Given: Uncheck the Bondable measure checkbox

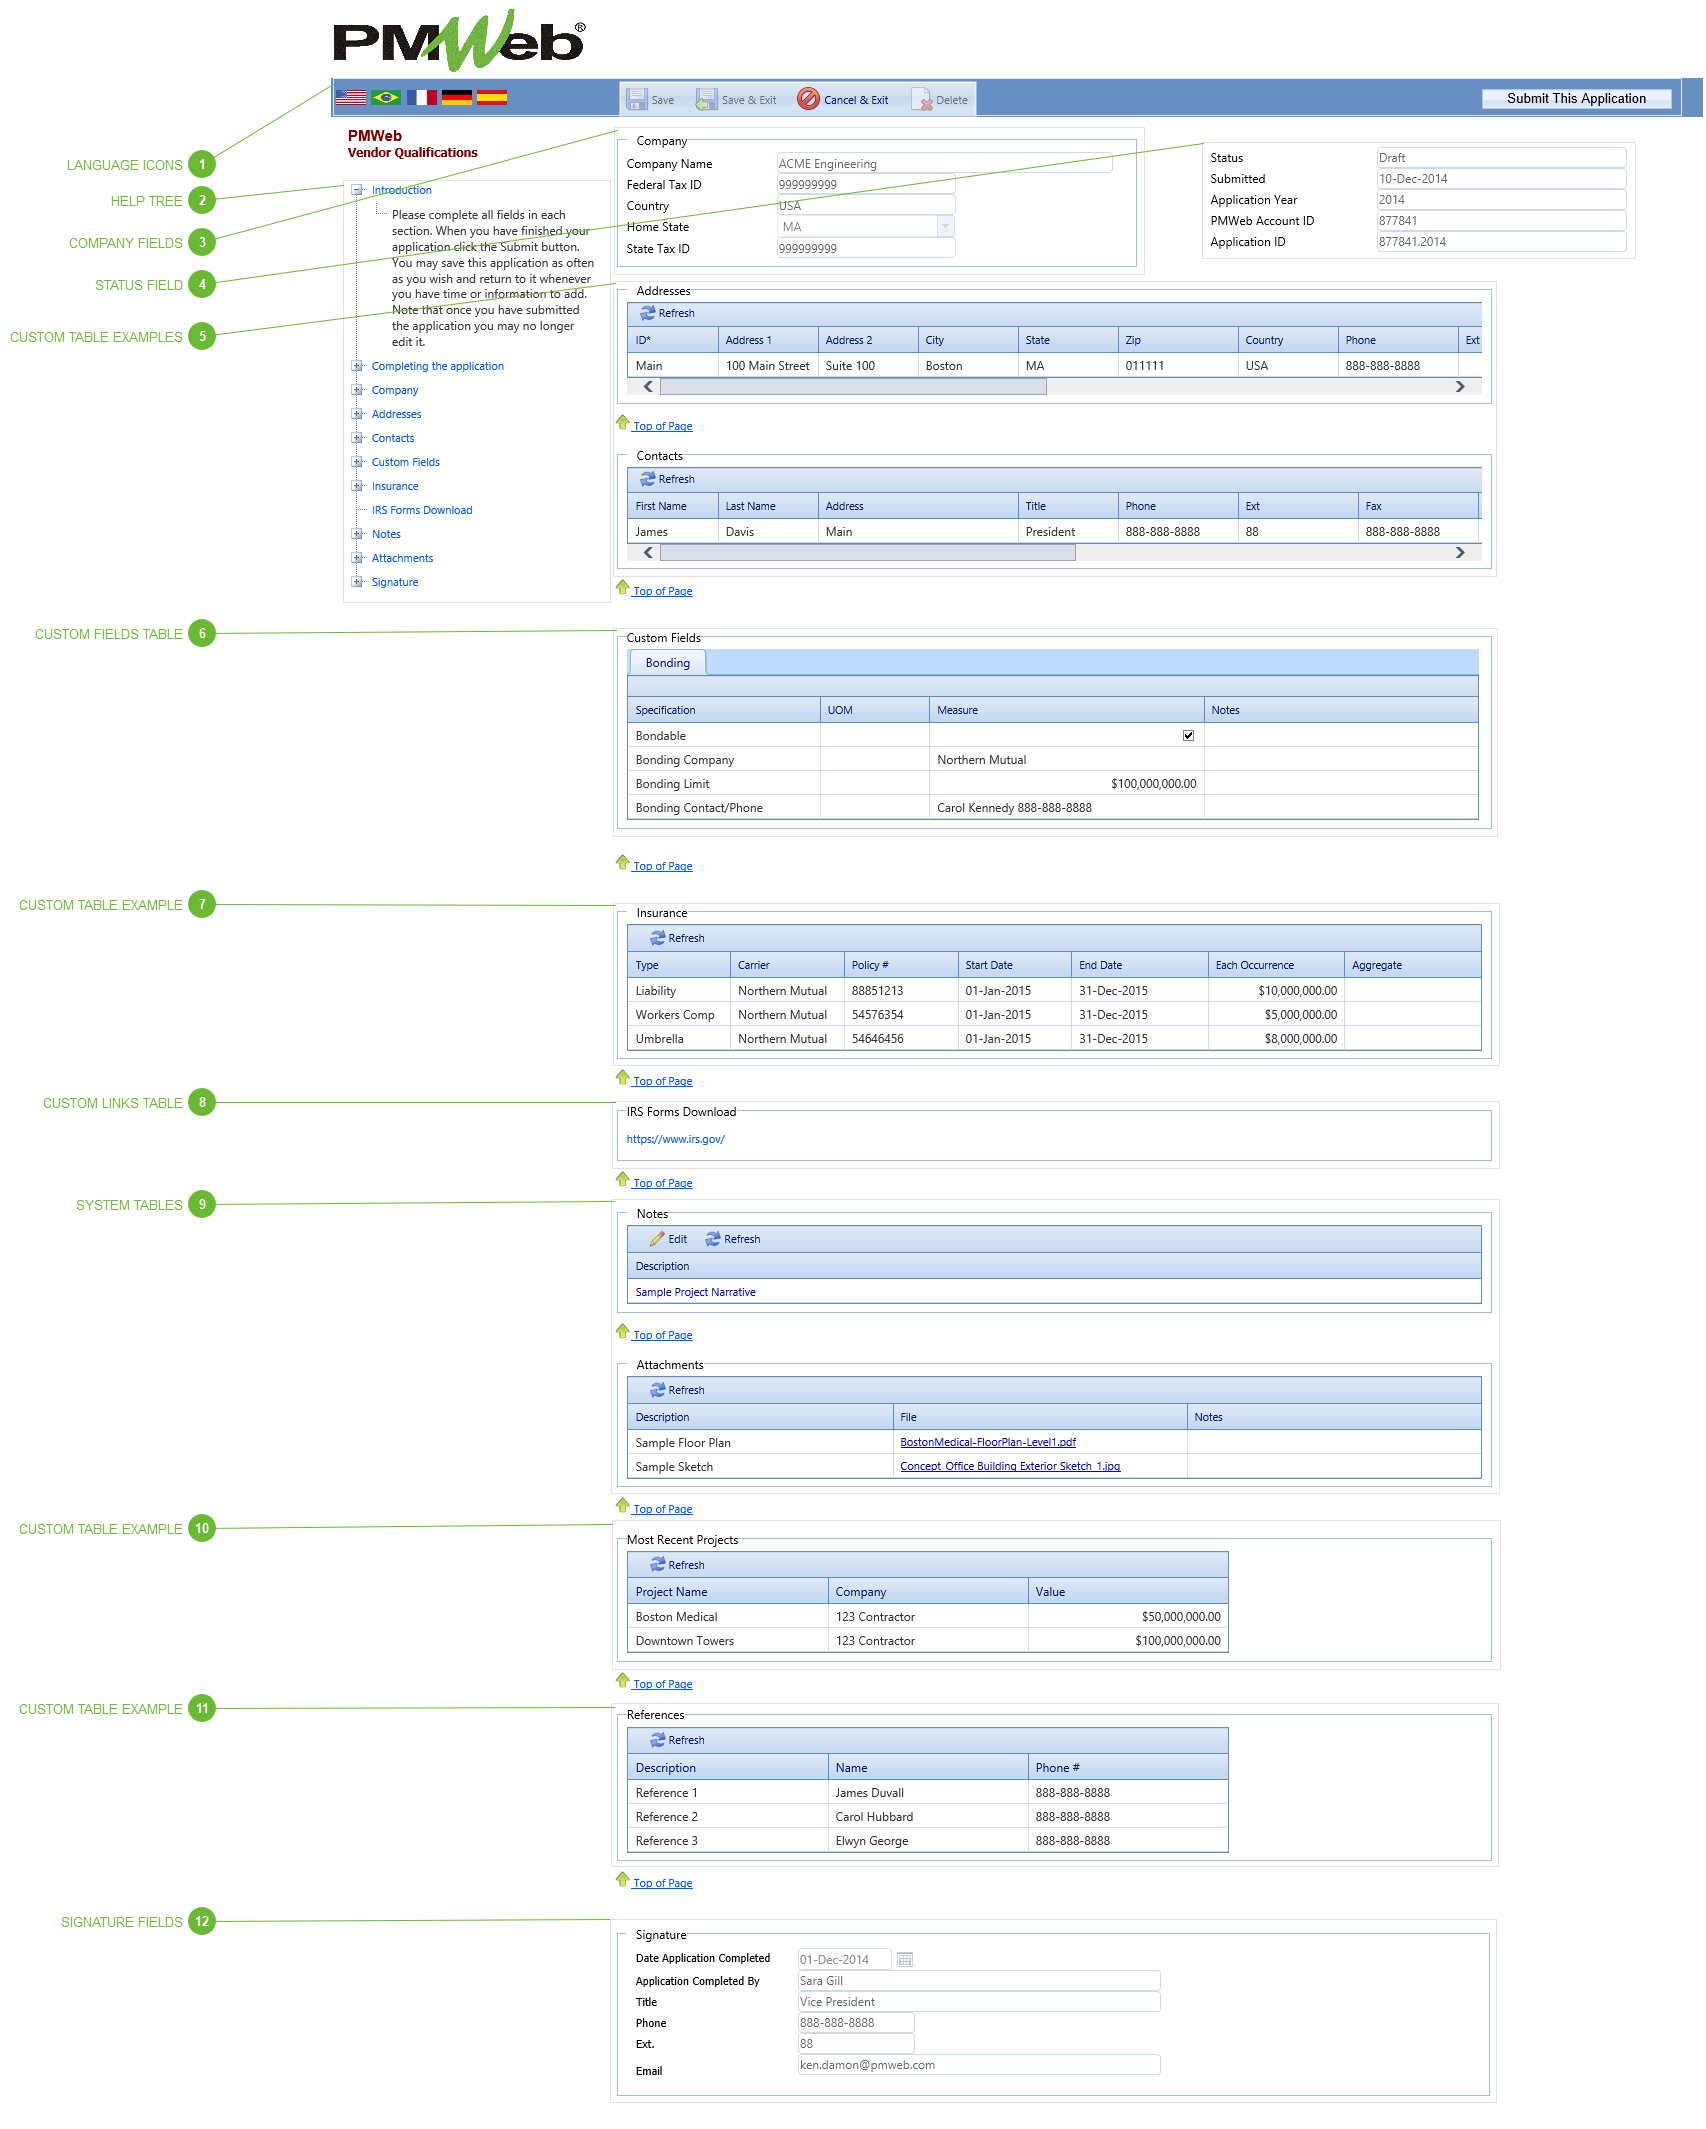Looking at the screenshot, I should [1188, 735].
